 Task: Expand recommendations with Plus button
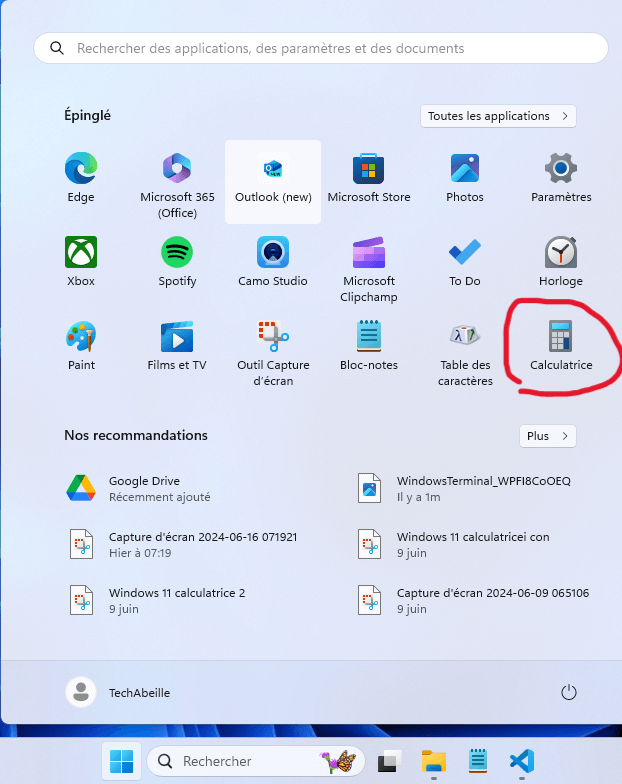(x=548, y=436)
